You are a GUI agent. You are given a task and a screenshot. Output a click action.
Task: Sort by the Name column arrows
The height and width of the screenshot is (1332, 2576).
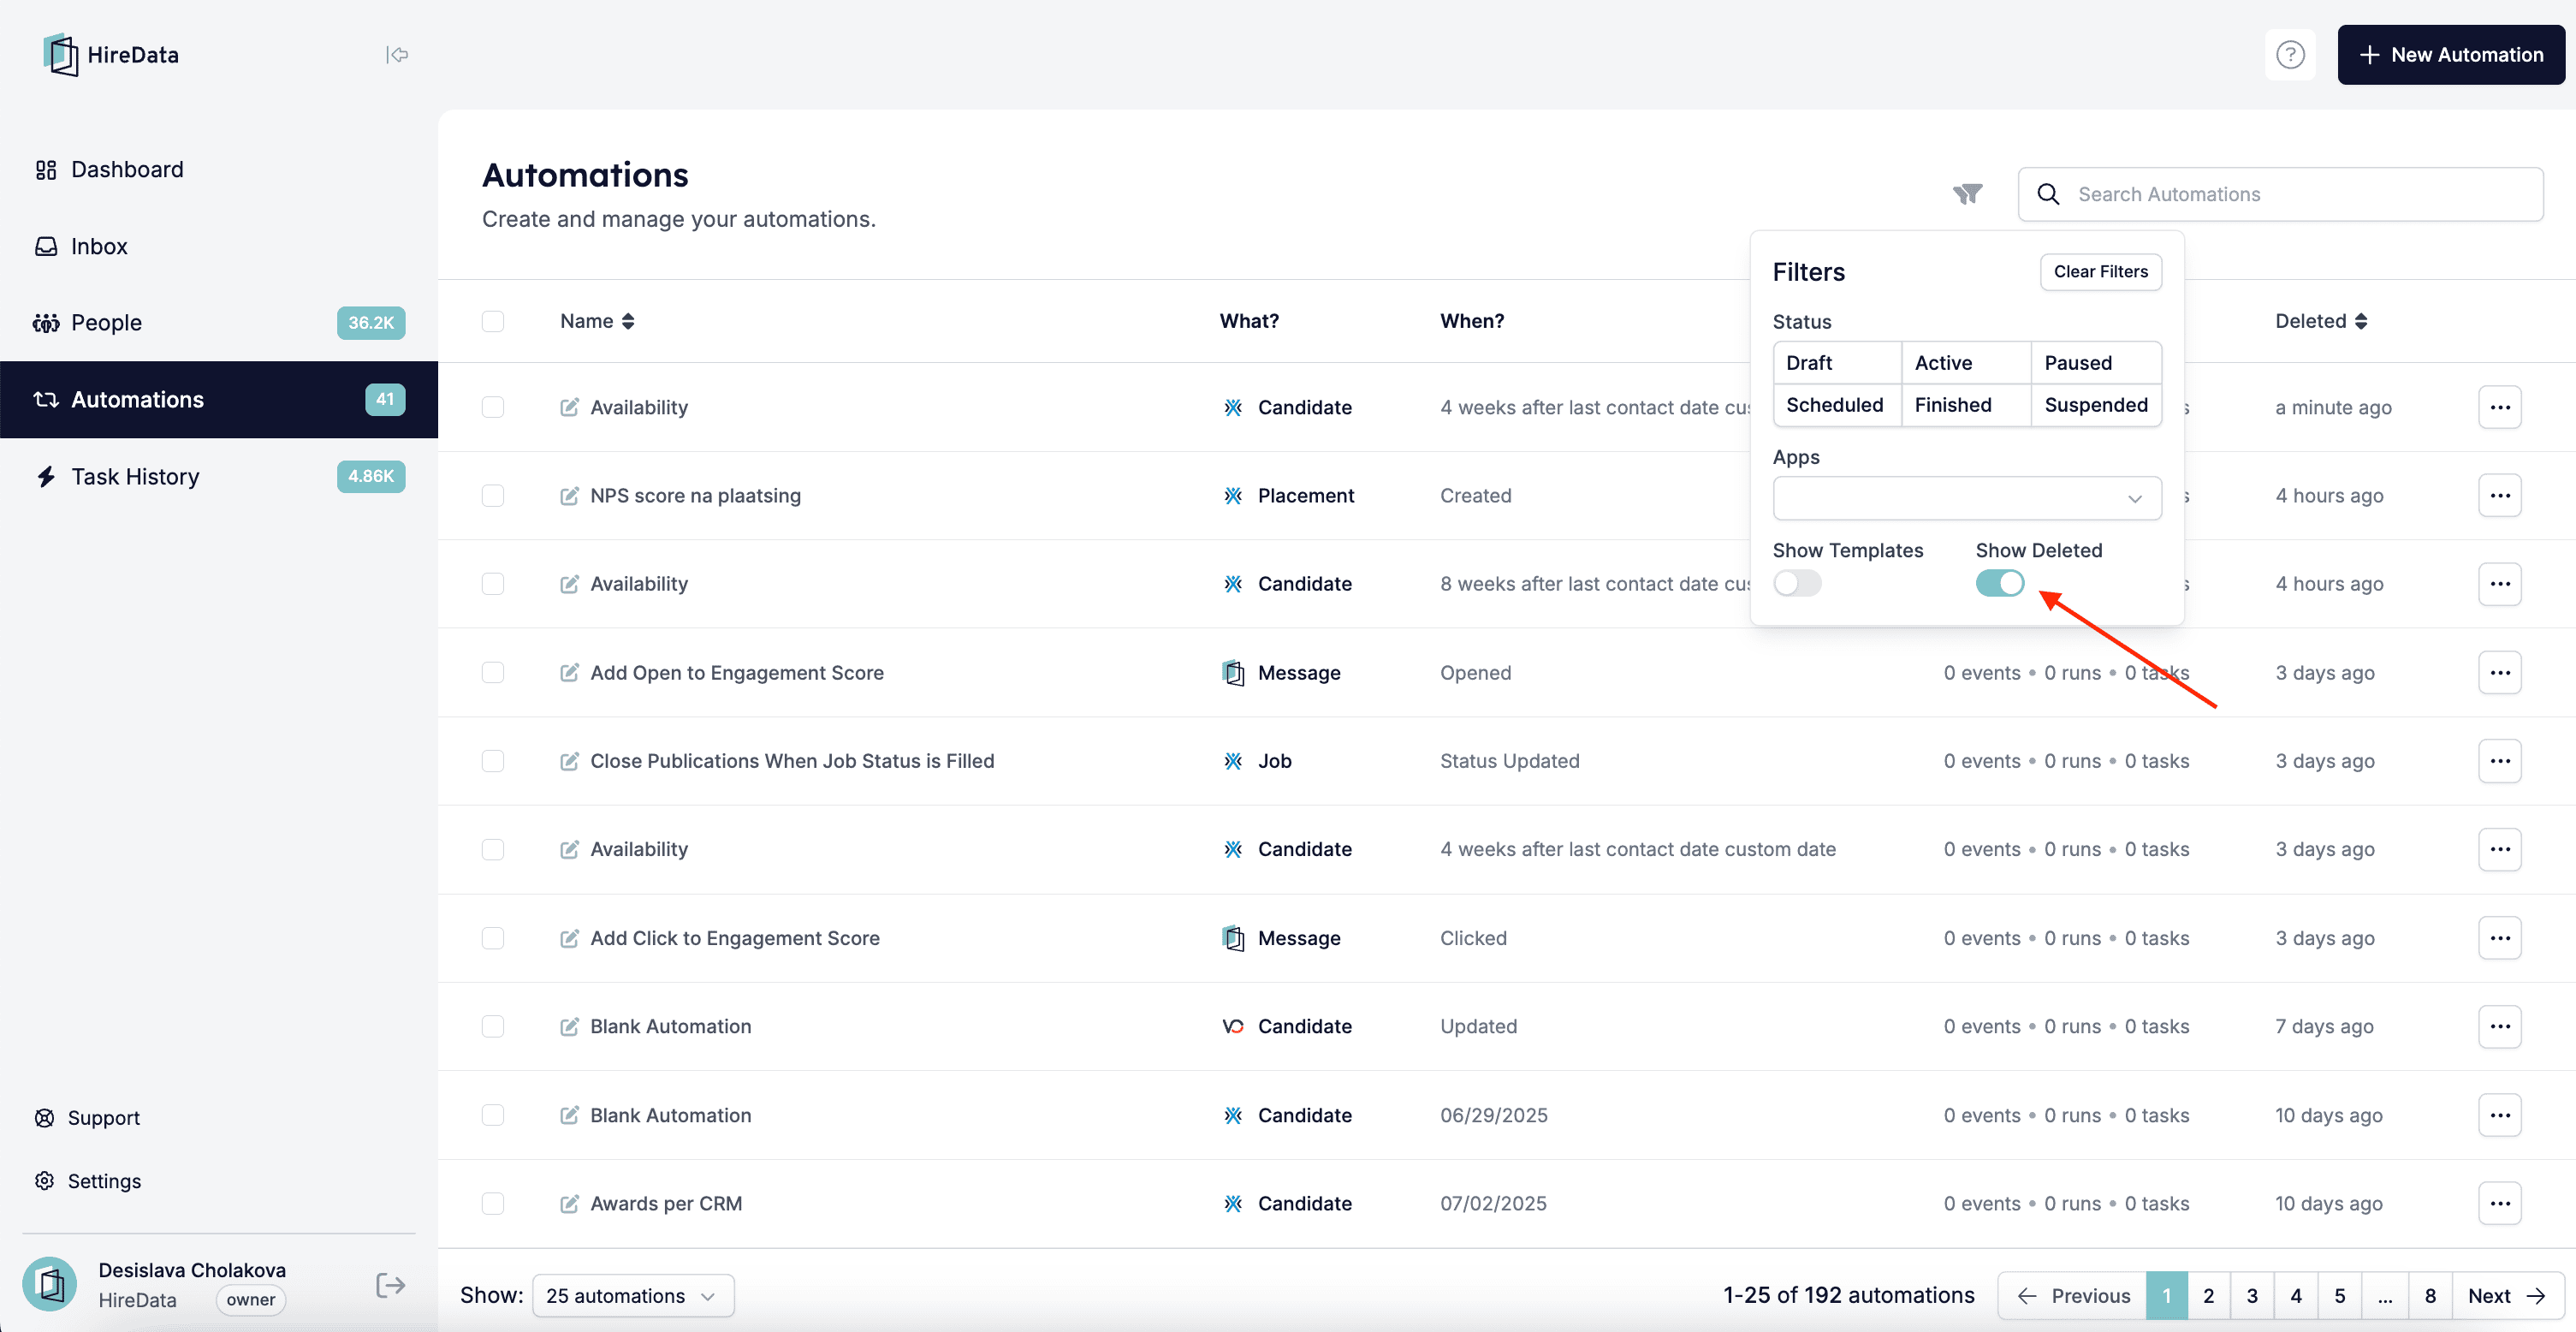coord(628,321)
